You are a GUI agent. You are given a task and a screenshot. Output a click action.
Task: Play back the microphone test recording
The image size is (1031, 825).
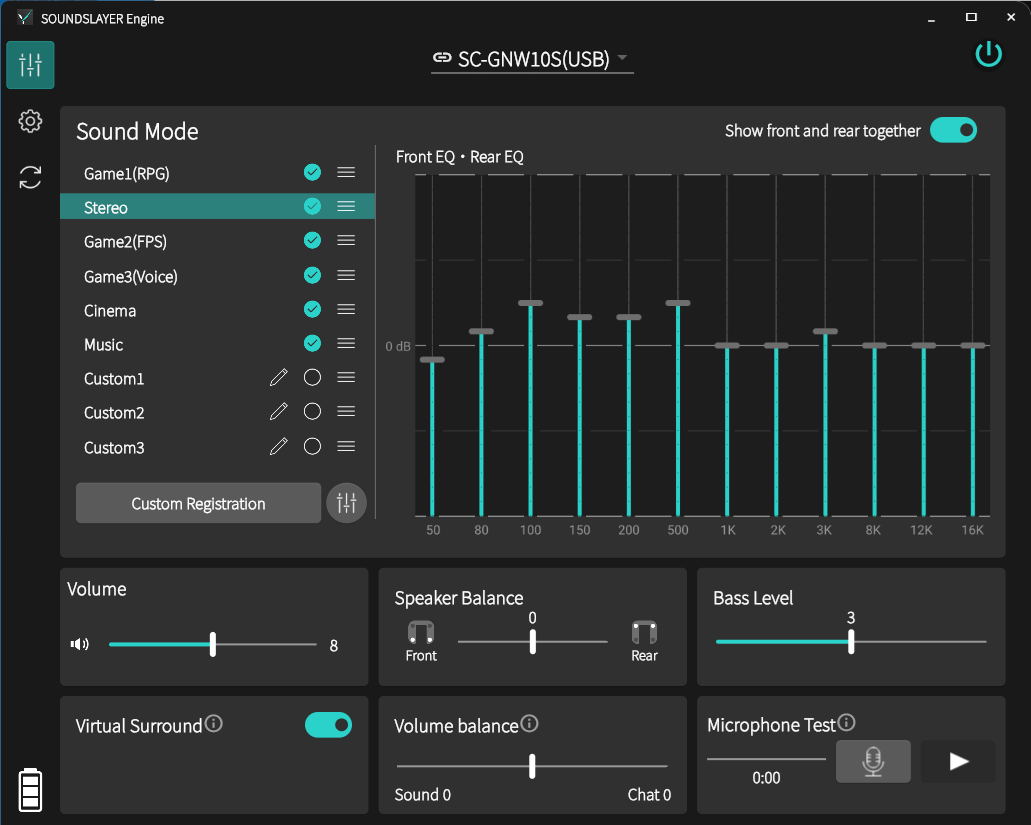click(x=957, y=761)
